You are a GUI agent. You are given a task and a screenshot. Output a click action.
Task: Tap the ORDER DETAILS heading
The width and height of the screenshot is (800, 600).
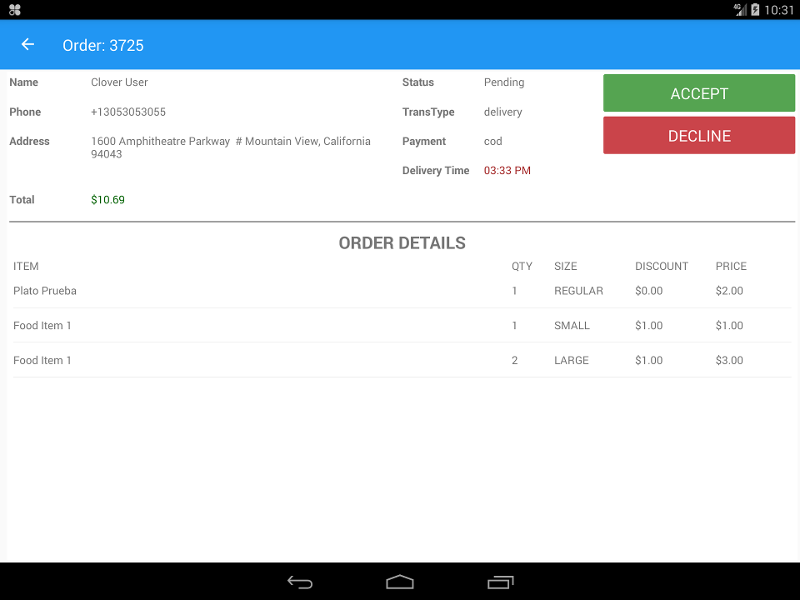(x=402, y=243)
